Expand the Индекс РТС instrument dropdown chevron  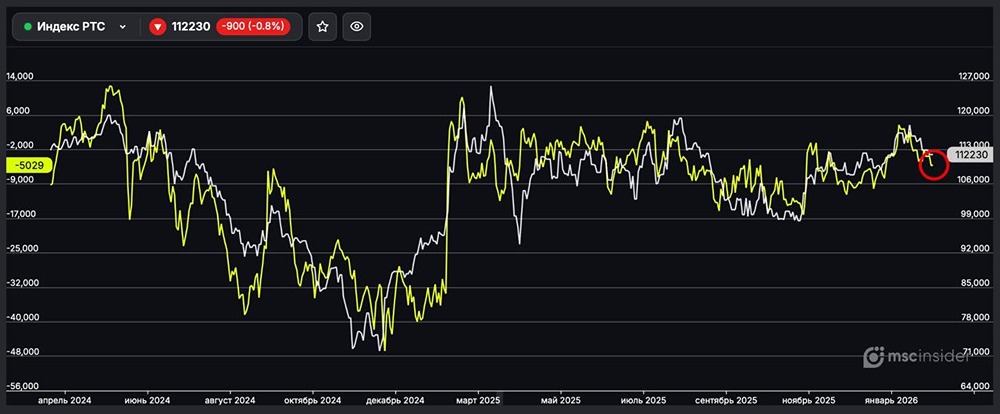123,27
